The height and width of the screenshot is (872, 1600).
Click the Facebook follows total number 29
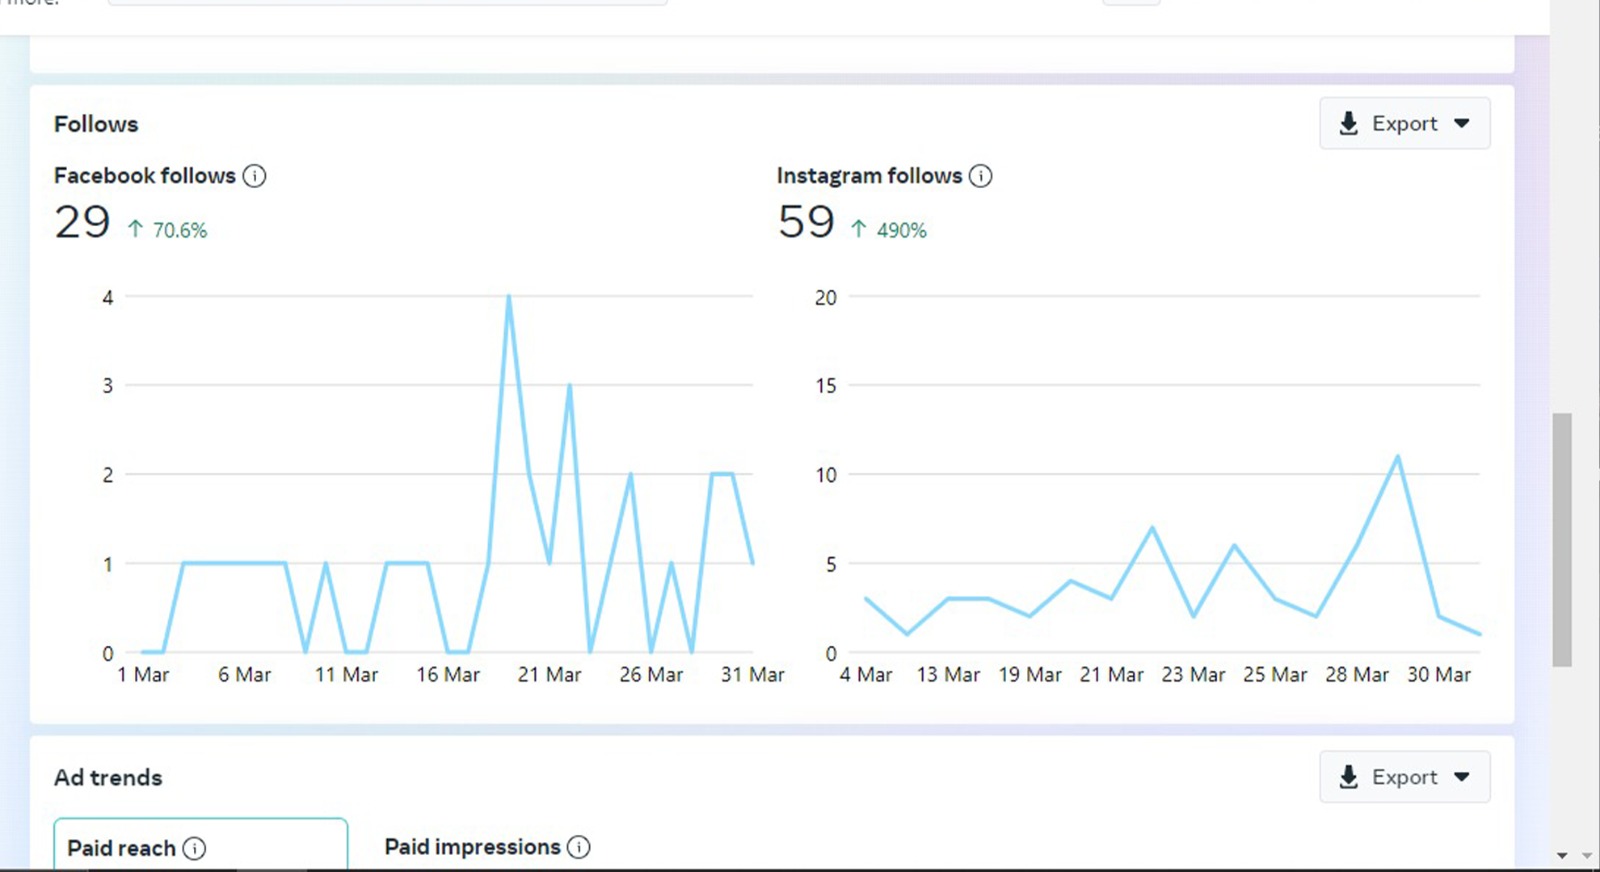pos(82,222)
